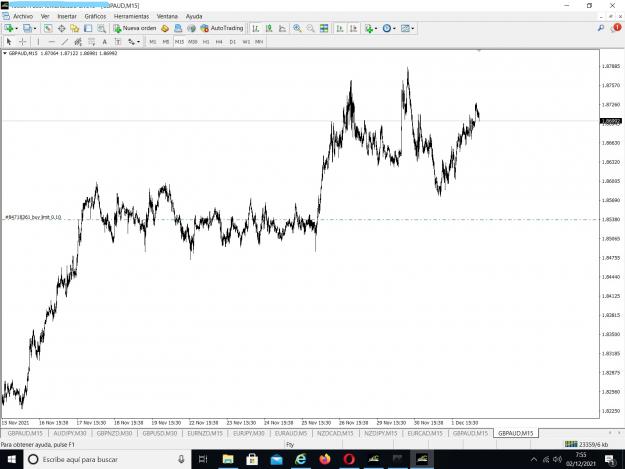Viewport: 625px width, 469px height.
Task: Toggle AutoTrading on or off
Action: (222, 28)
